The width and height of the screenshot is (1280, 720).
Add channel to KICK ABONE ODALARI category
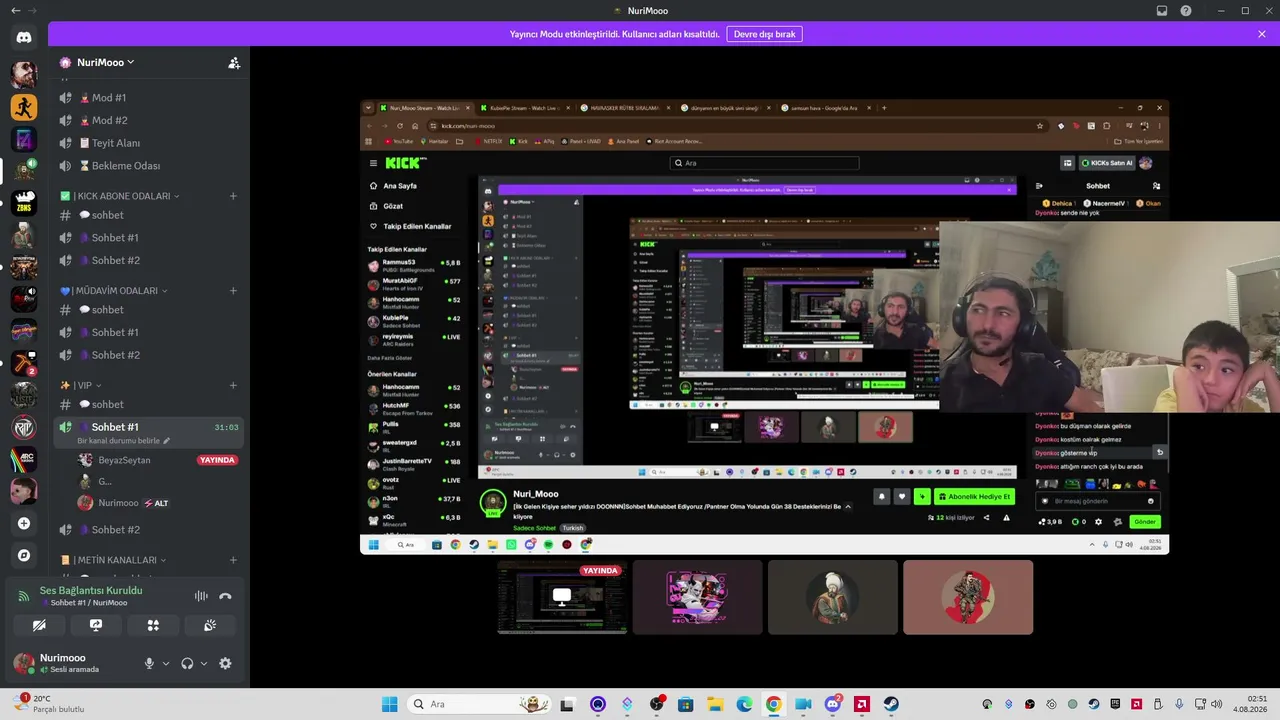(233, 196)
